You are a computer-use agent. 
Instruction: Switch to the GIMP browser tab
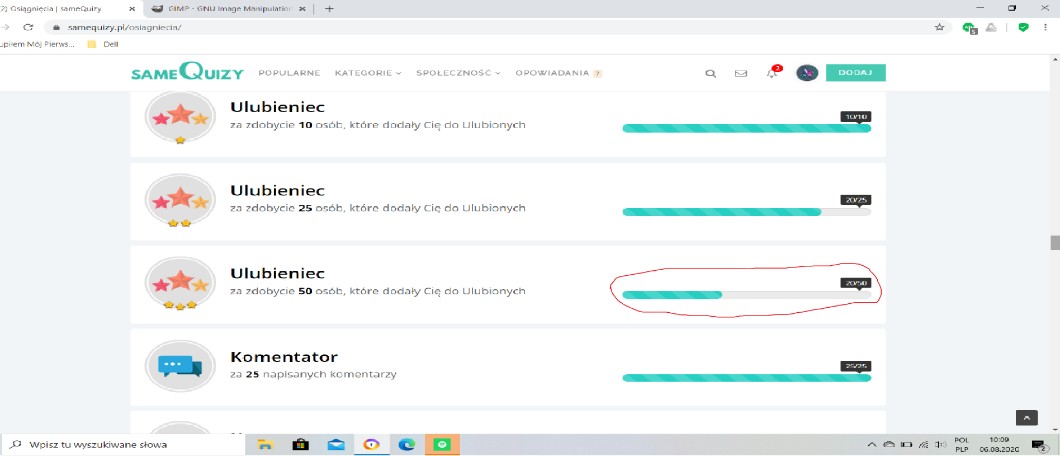(x=225, y=8)
